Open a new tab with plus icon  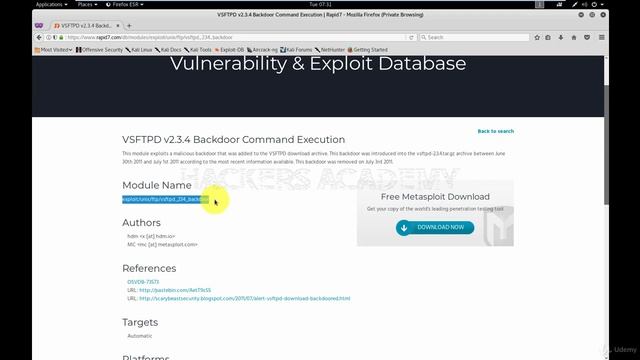(x=129, y=26)
